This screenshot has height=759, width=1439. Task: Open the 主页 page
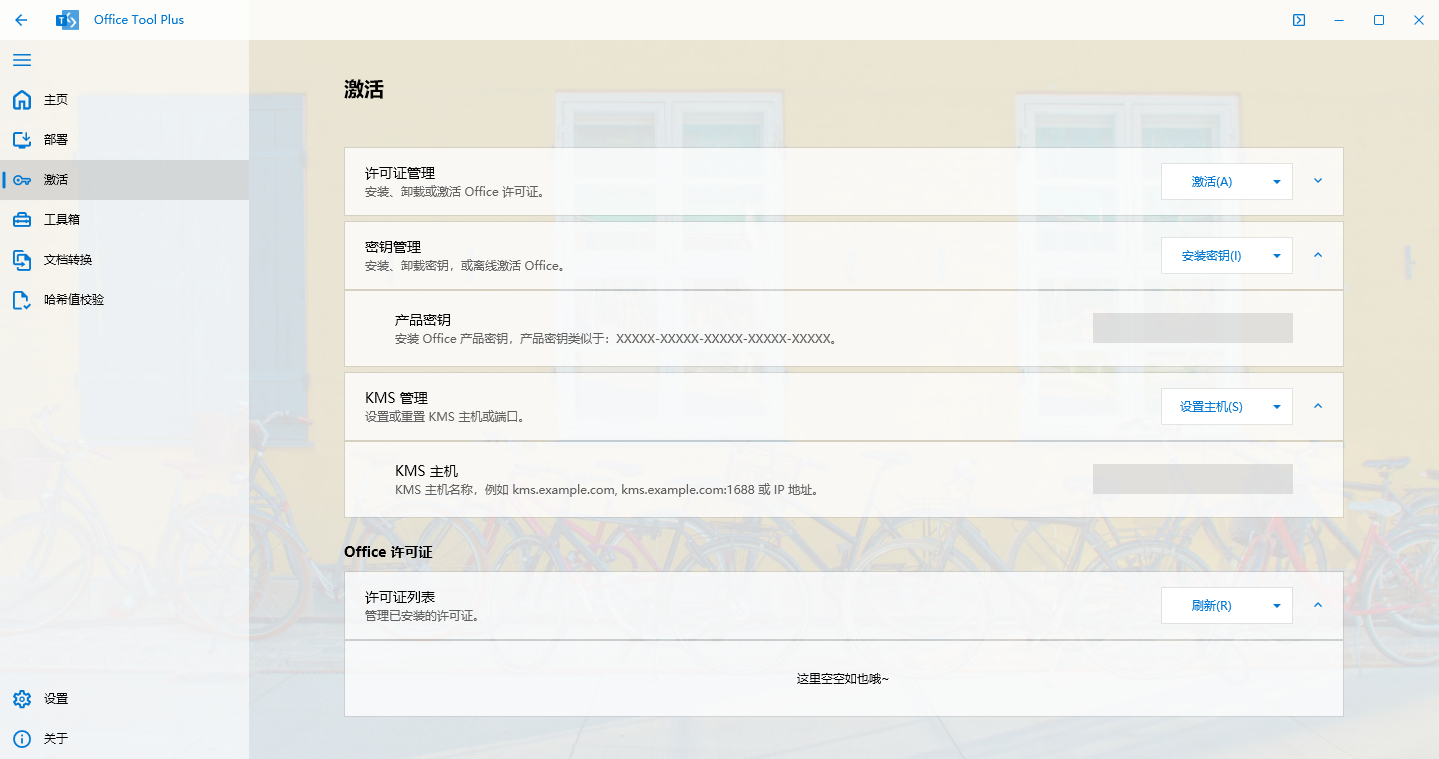(124, 100)
